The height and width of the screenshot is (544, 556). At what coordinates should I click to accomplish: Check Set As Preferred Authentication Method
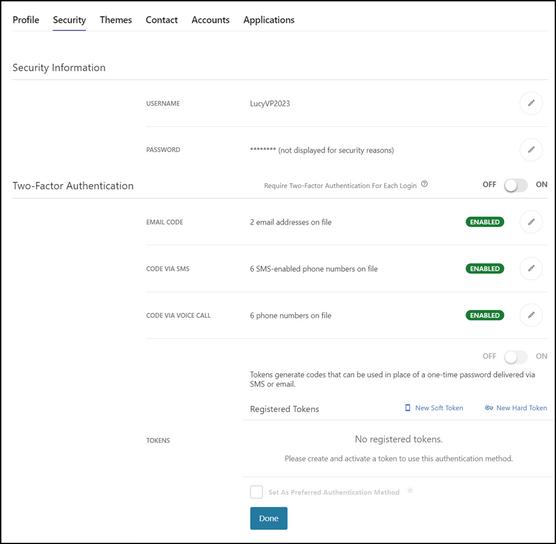click(256, 492)
